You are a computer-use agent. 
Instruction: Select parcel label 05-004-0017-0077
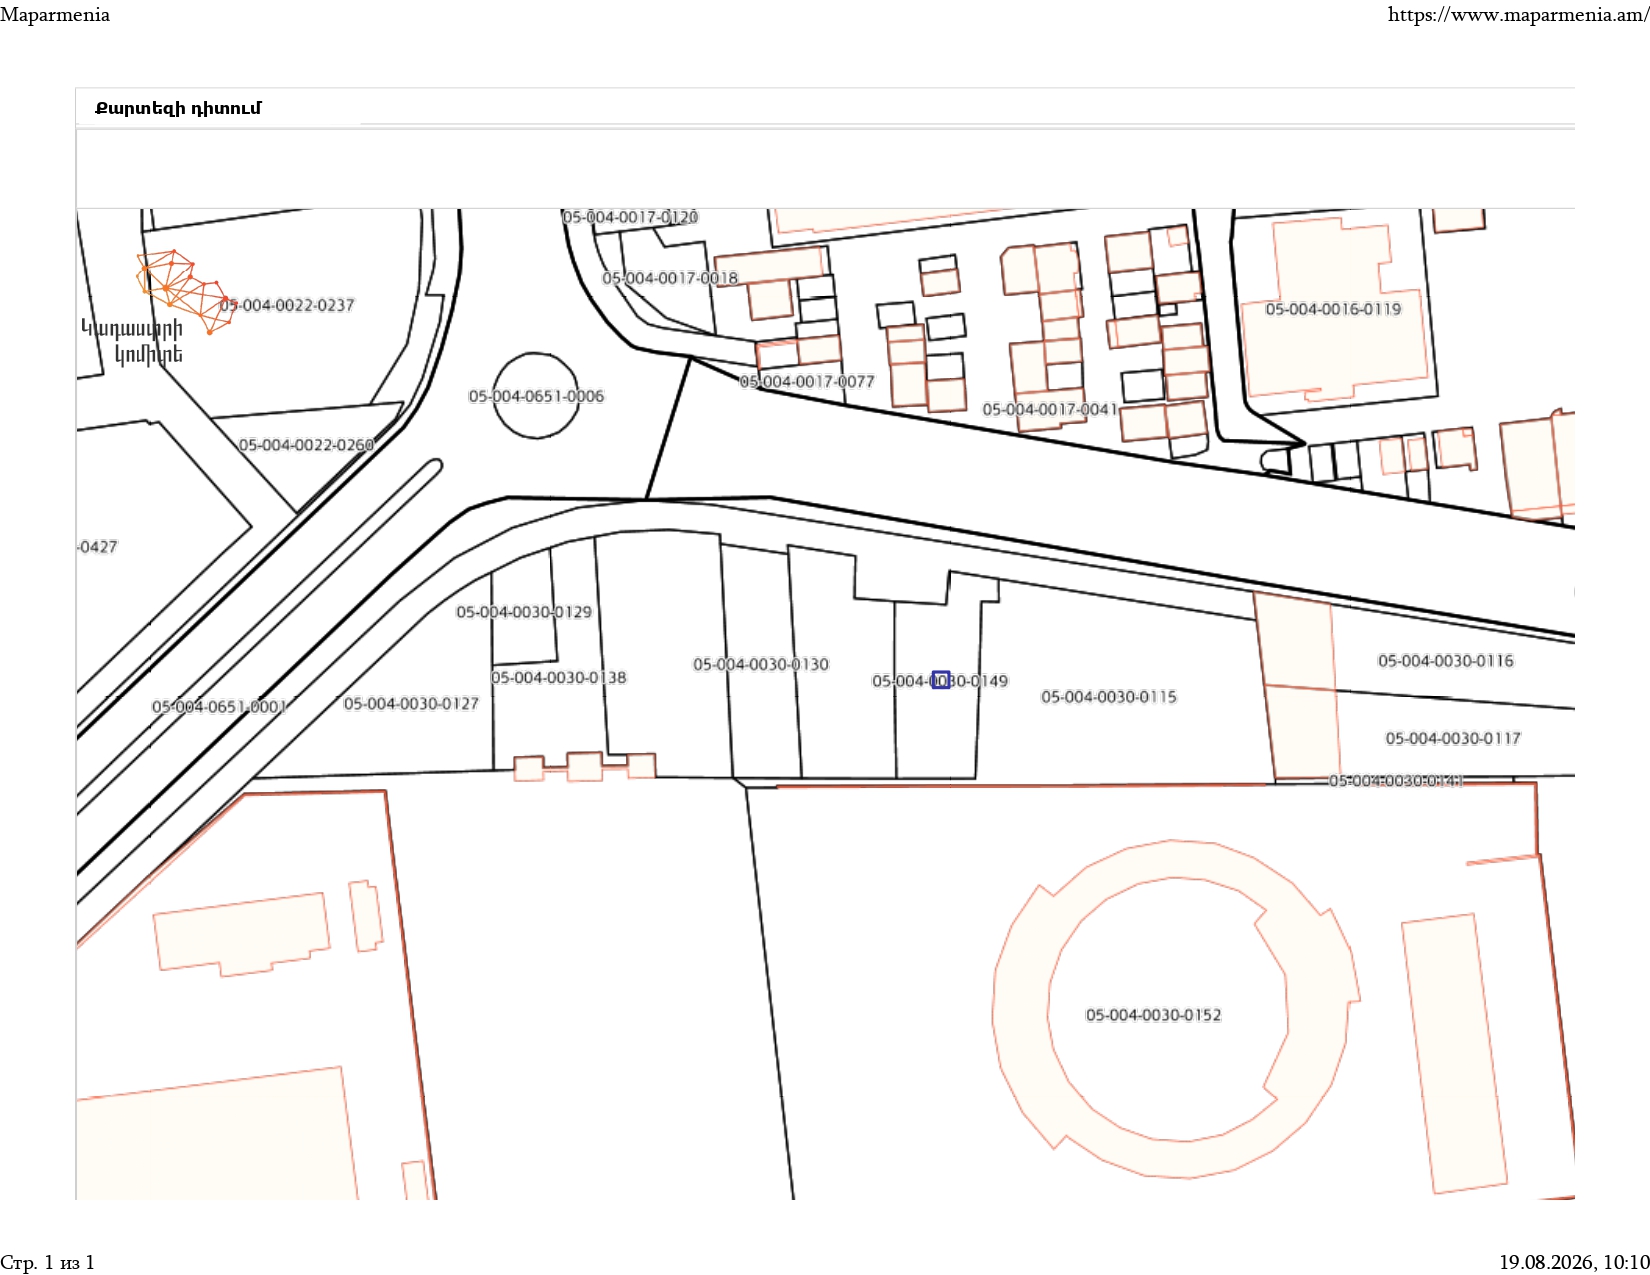pyautogui.click(x=807, y=381)
